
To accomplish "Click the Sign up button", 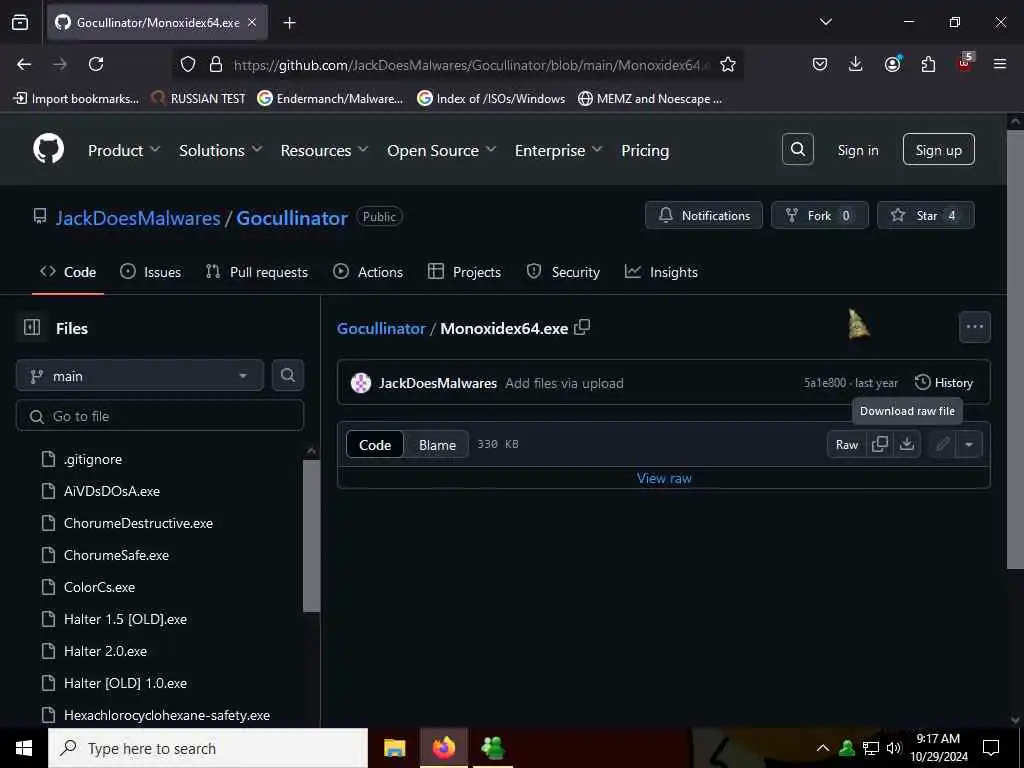I will pos(938,150).
